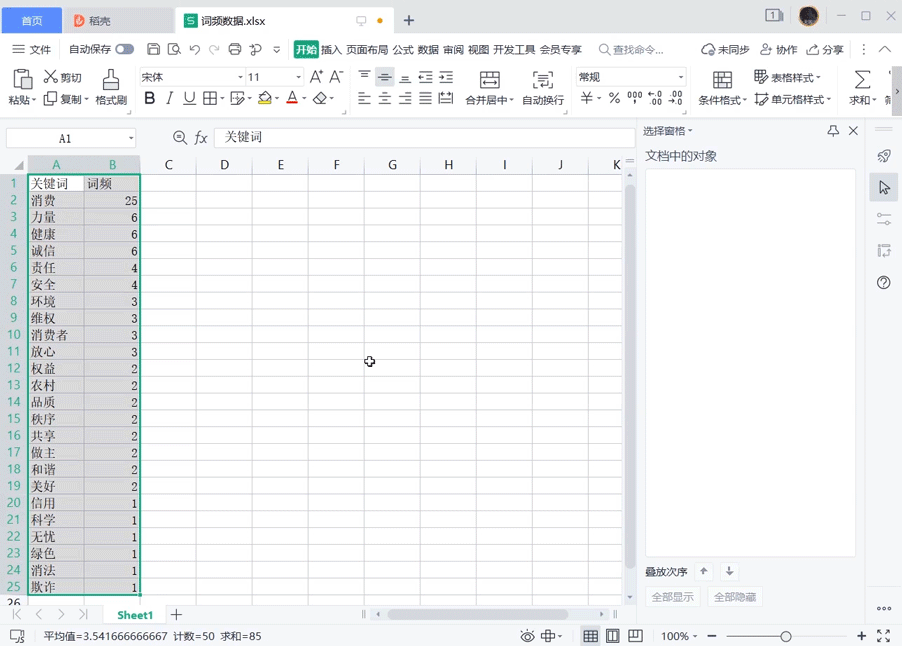
Task: Toggle Wrap Text (自动换行) icon
Action: point(542,81)
